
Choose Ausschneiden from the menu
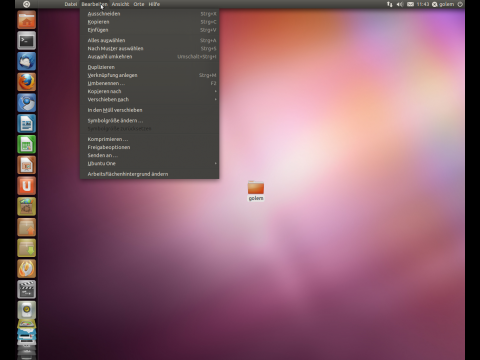point(150,14)
